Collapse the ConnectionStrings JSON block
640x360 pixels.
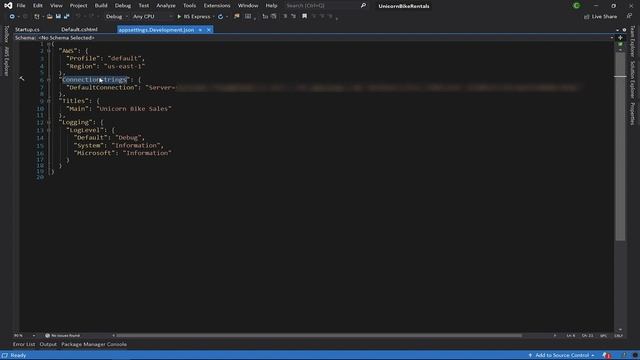tap(49, 80)
